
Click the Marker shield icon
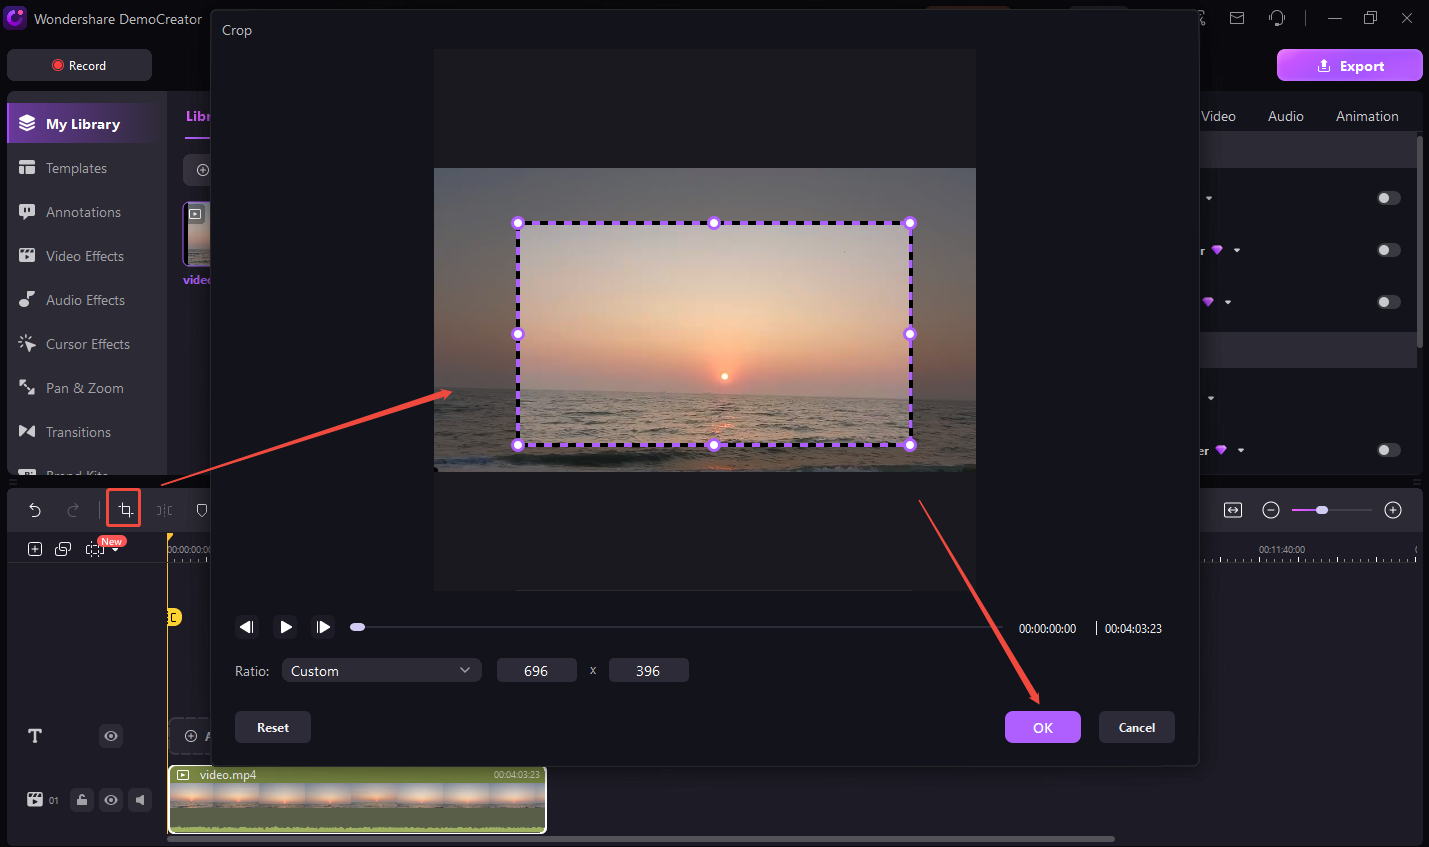[202, 510]
